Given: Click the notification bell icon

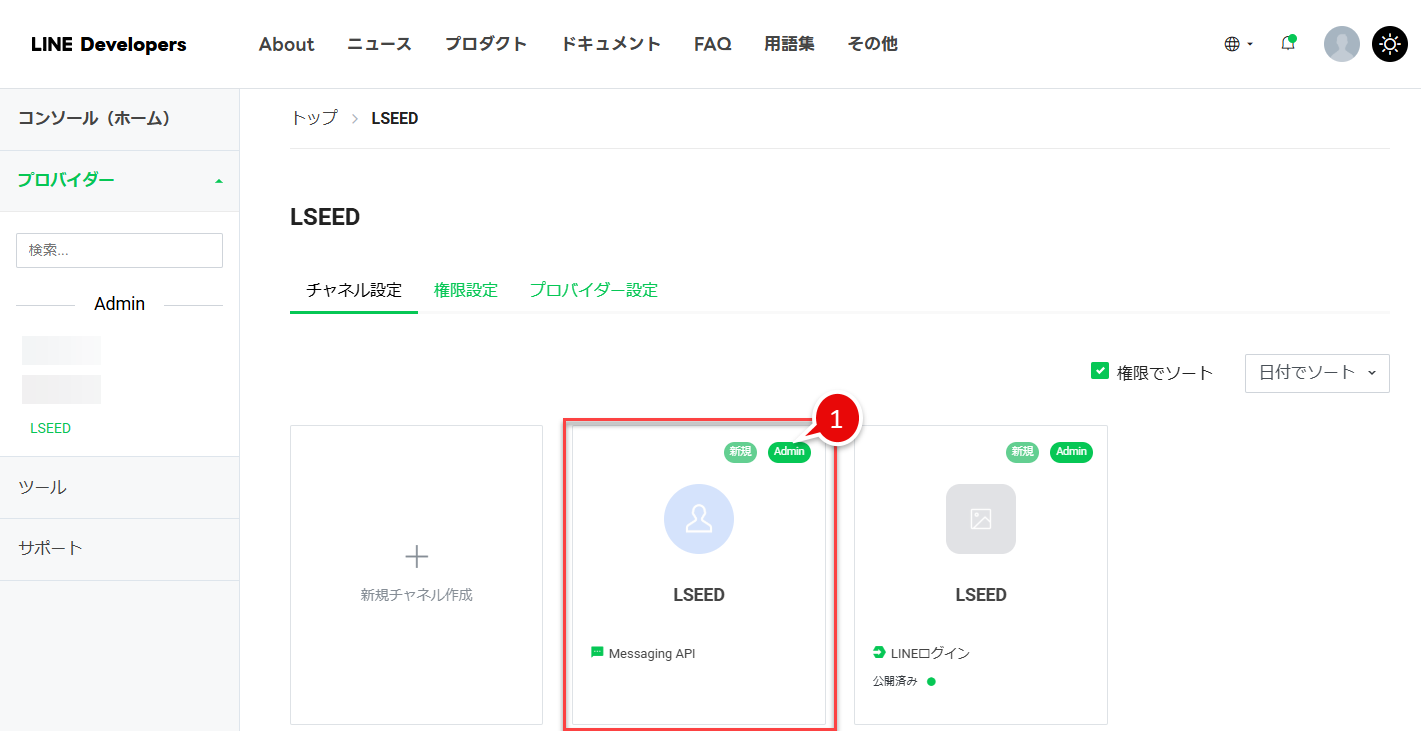Looking at the screenshot, I should click(x=1288, y=44).
